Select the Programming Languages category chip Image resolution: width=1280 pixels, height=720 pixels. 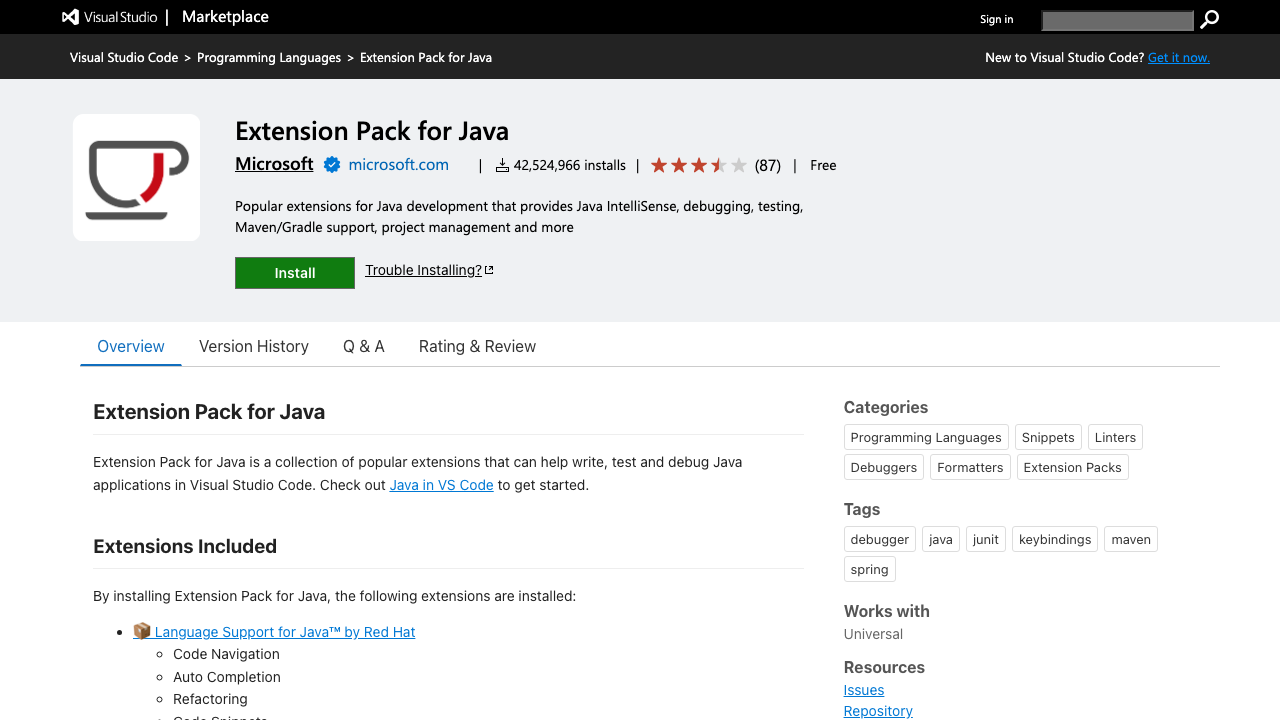point(926,437)
